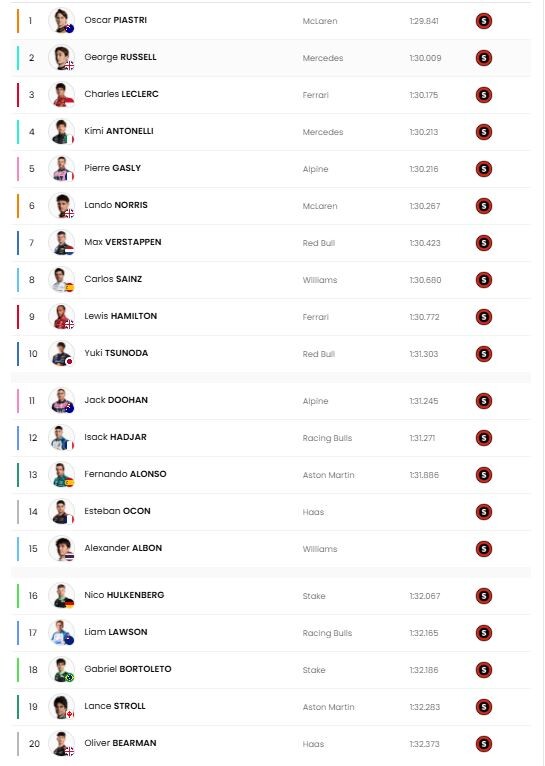545x766 pixels.
Task: Click the Kimi Antonelli name link
Action: tap(119, 131)
